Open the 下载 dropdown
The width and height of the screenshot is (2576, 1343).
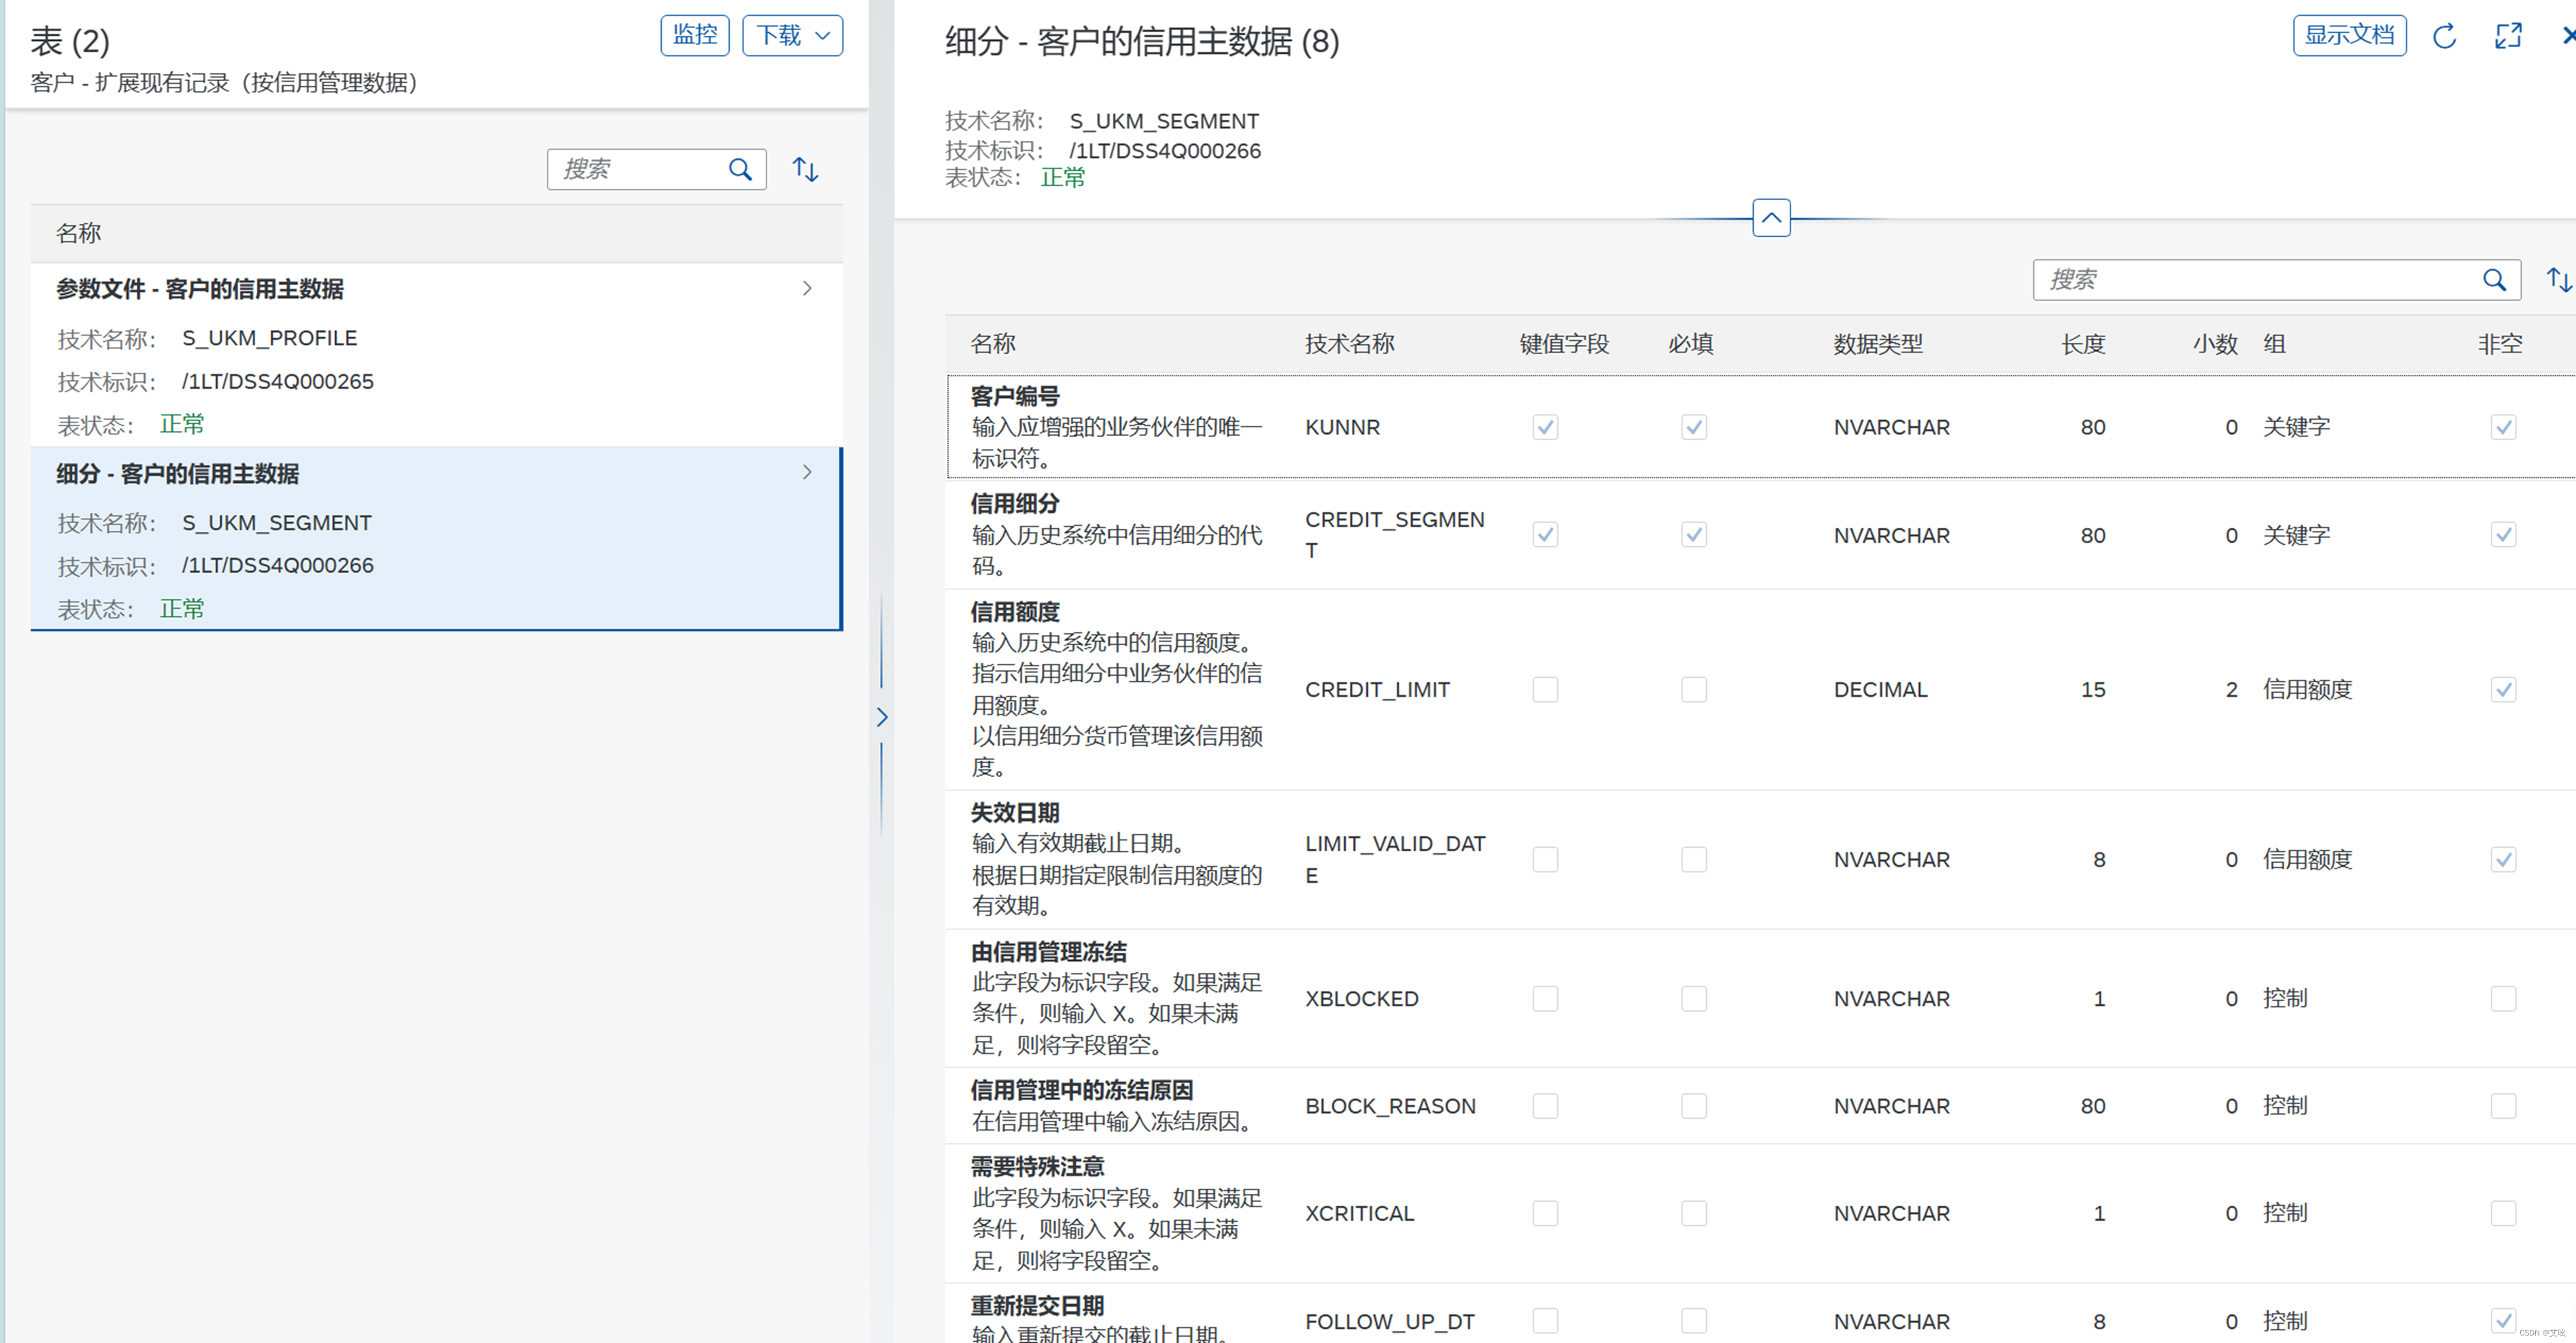click(792, 36)
